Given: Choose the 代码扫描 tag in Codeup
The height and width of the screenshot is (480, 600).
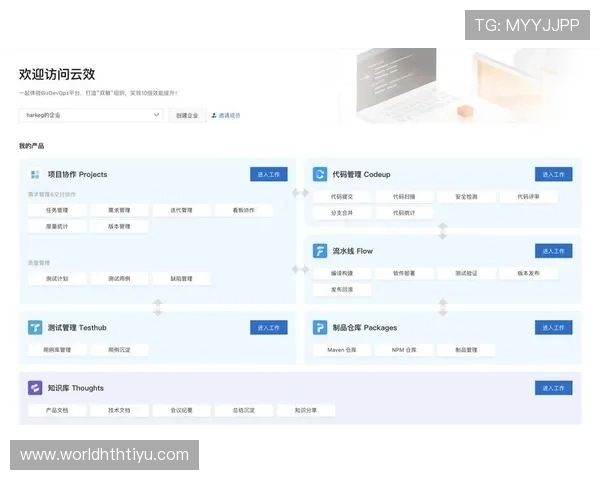Looking at the screenshot, I should [x=404, y=197].
